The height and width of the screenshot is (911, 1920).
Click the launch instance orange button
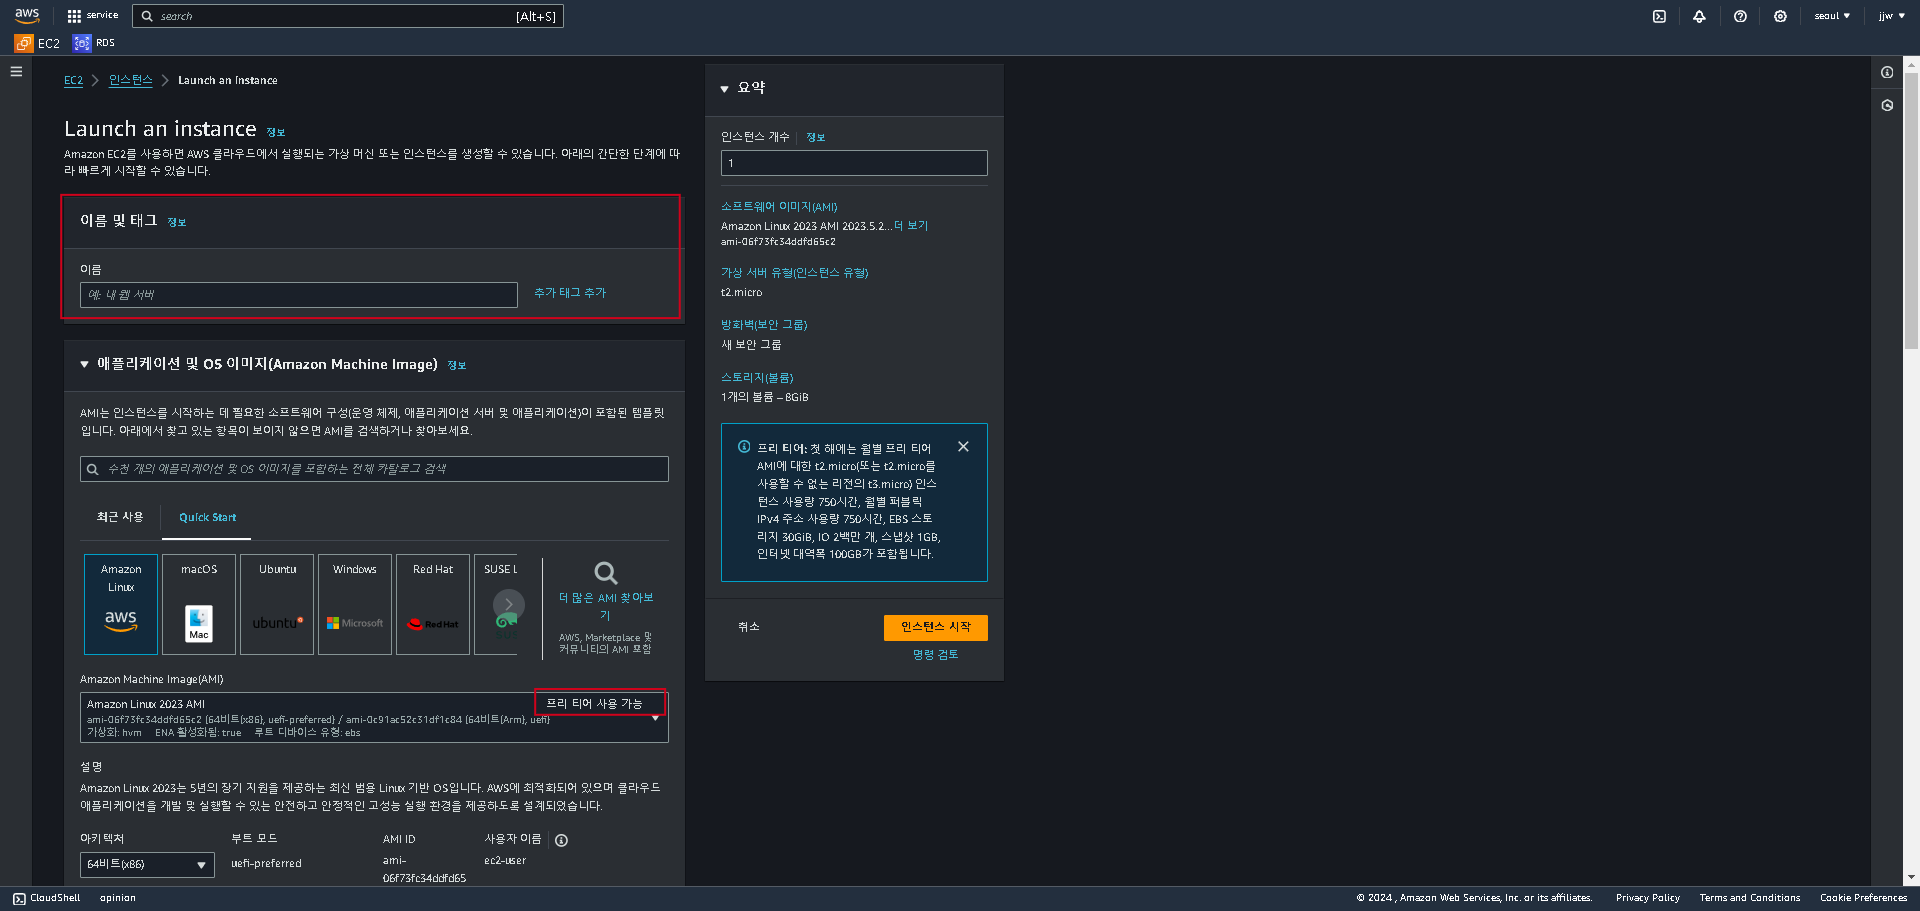(936, 627)
